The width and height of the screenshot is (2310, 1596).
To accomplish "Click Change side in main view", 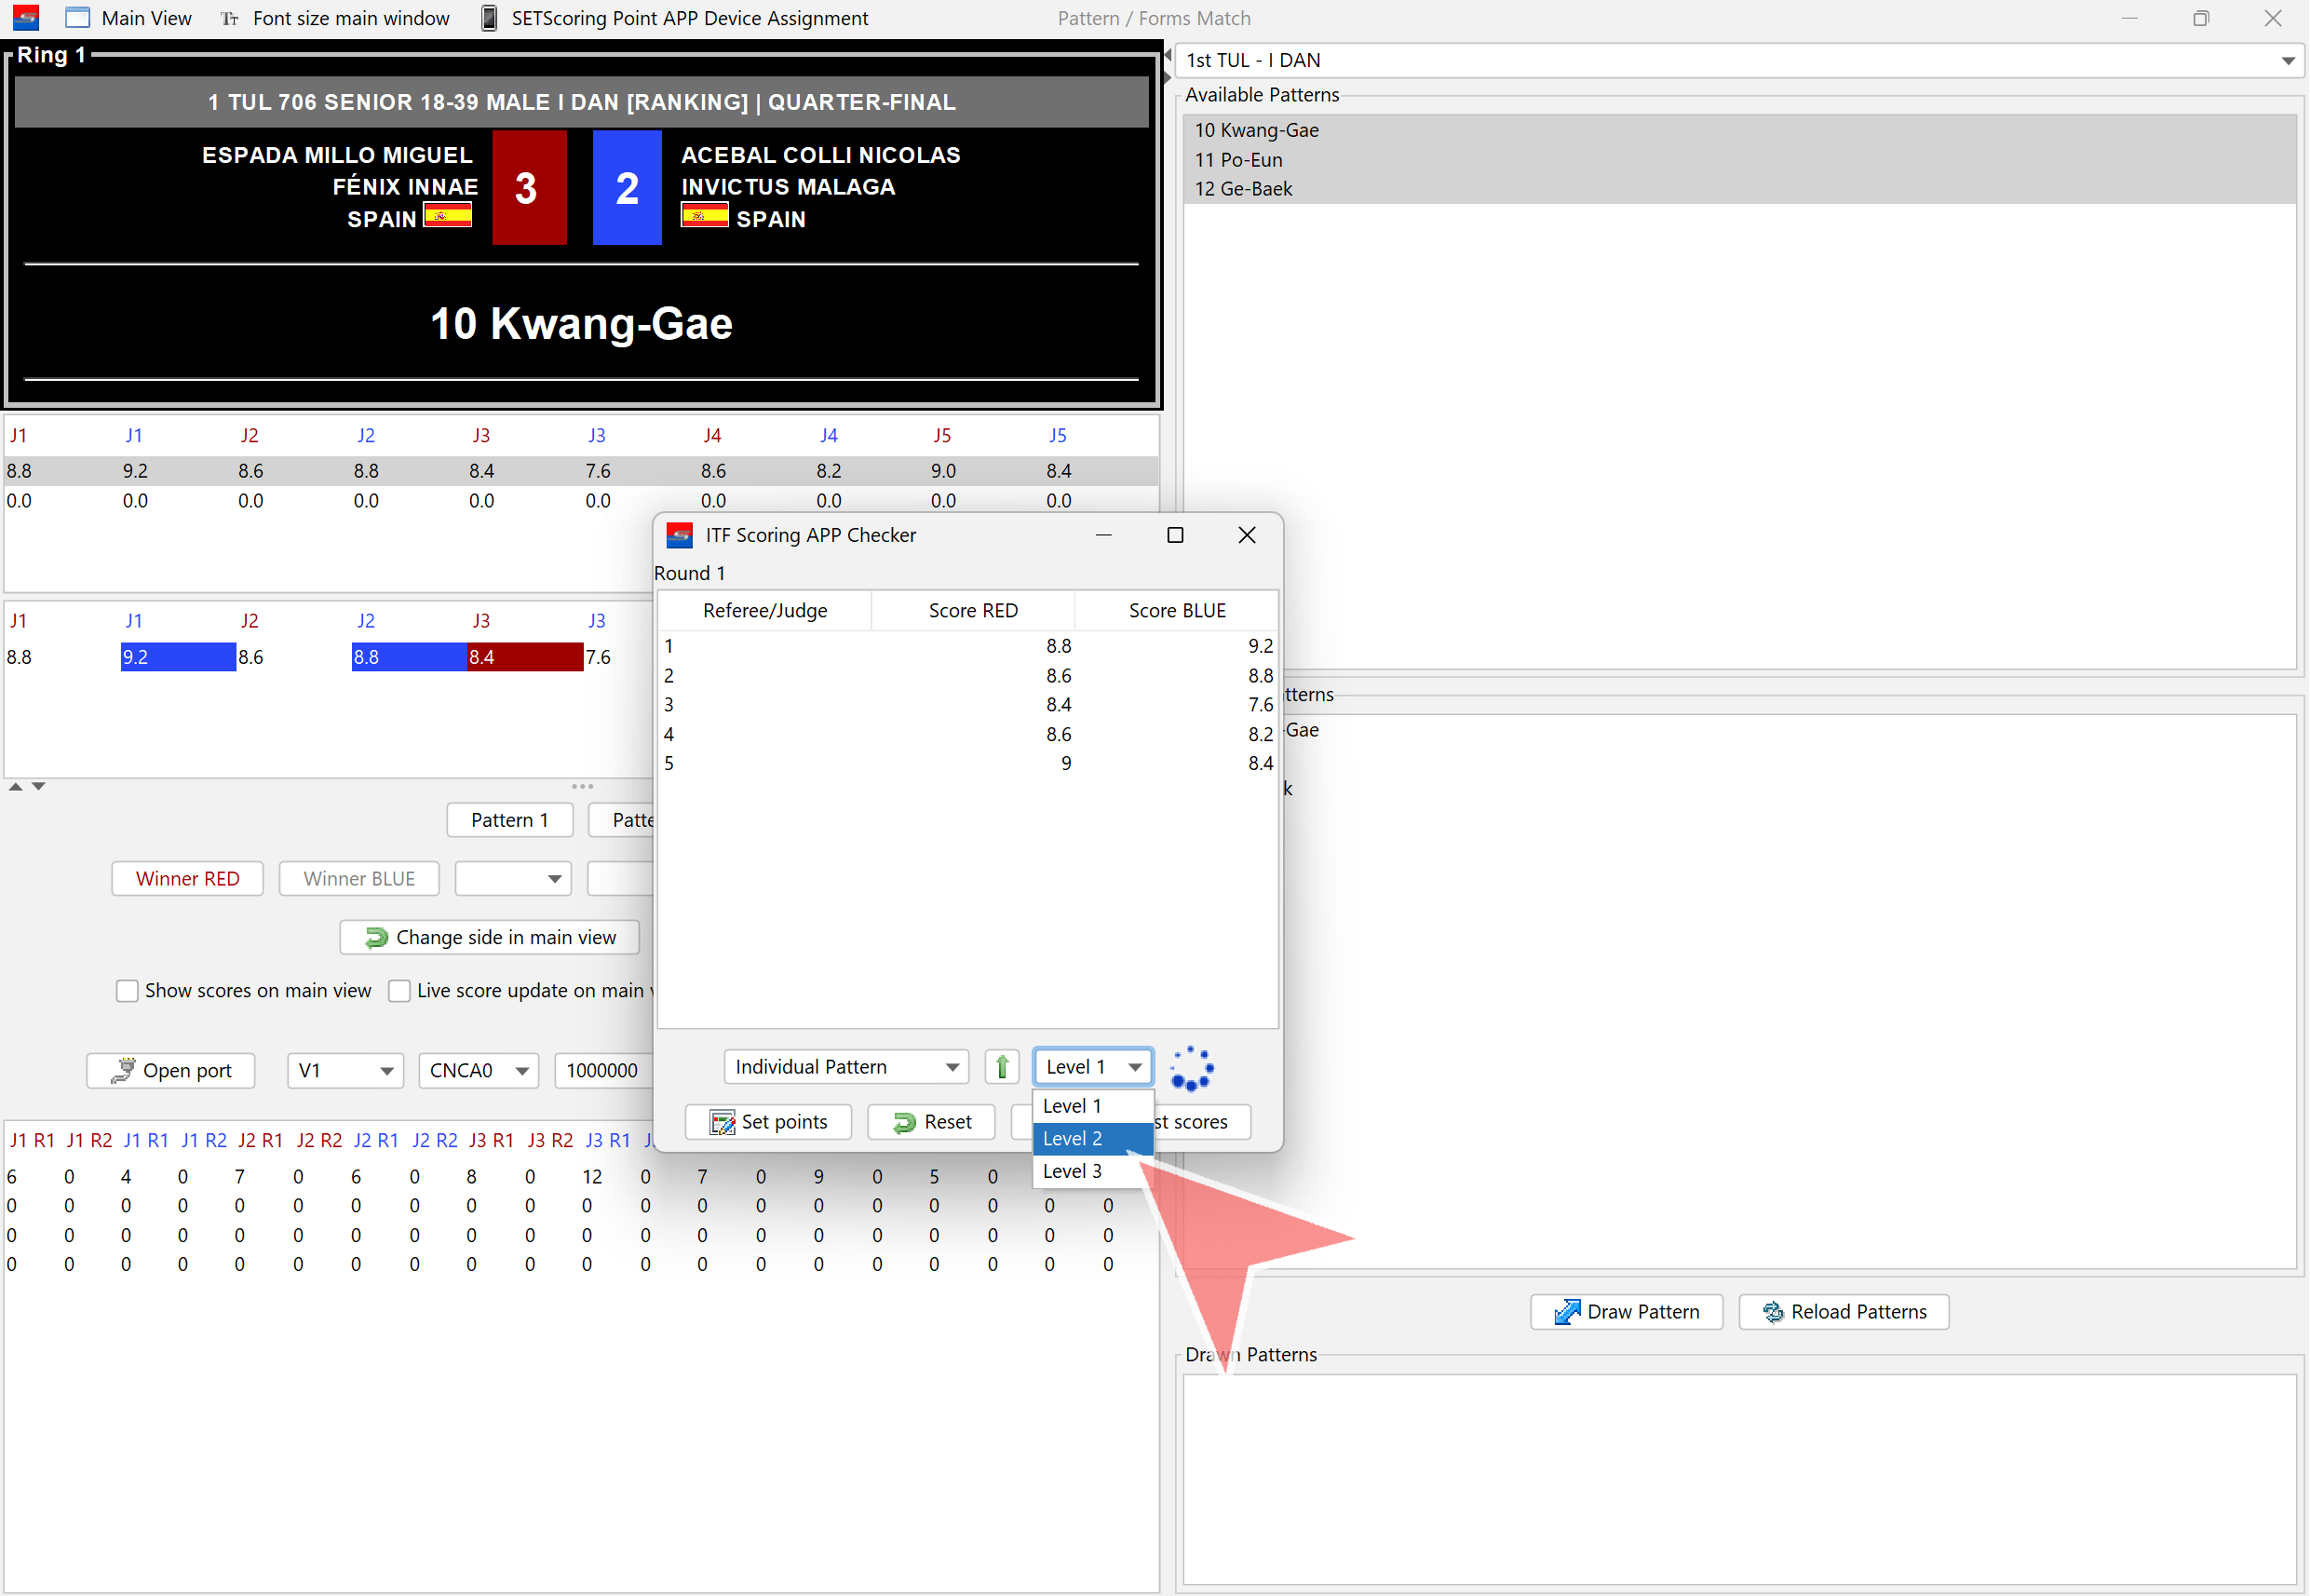I will point(490,938).
